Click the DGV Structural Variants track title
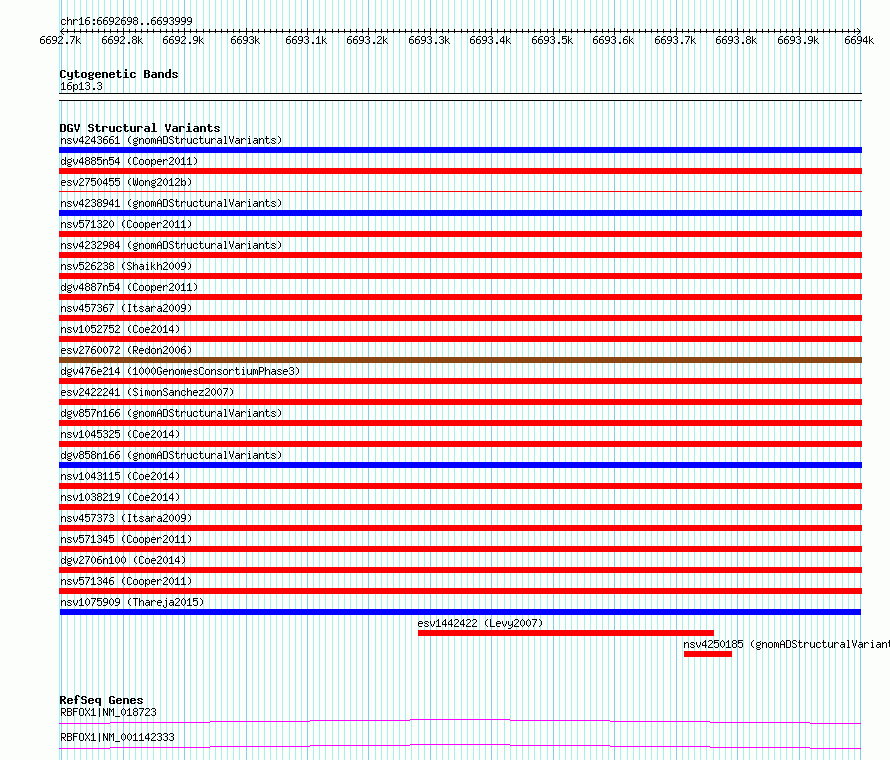Image resolution: width=890 pixels, height=760 pixels. (140, 128)
